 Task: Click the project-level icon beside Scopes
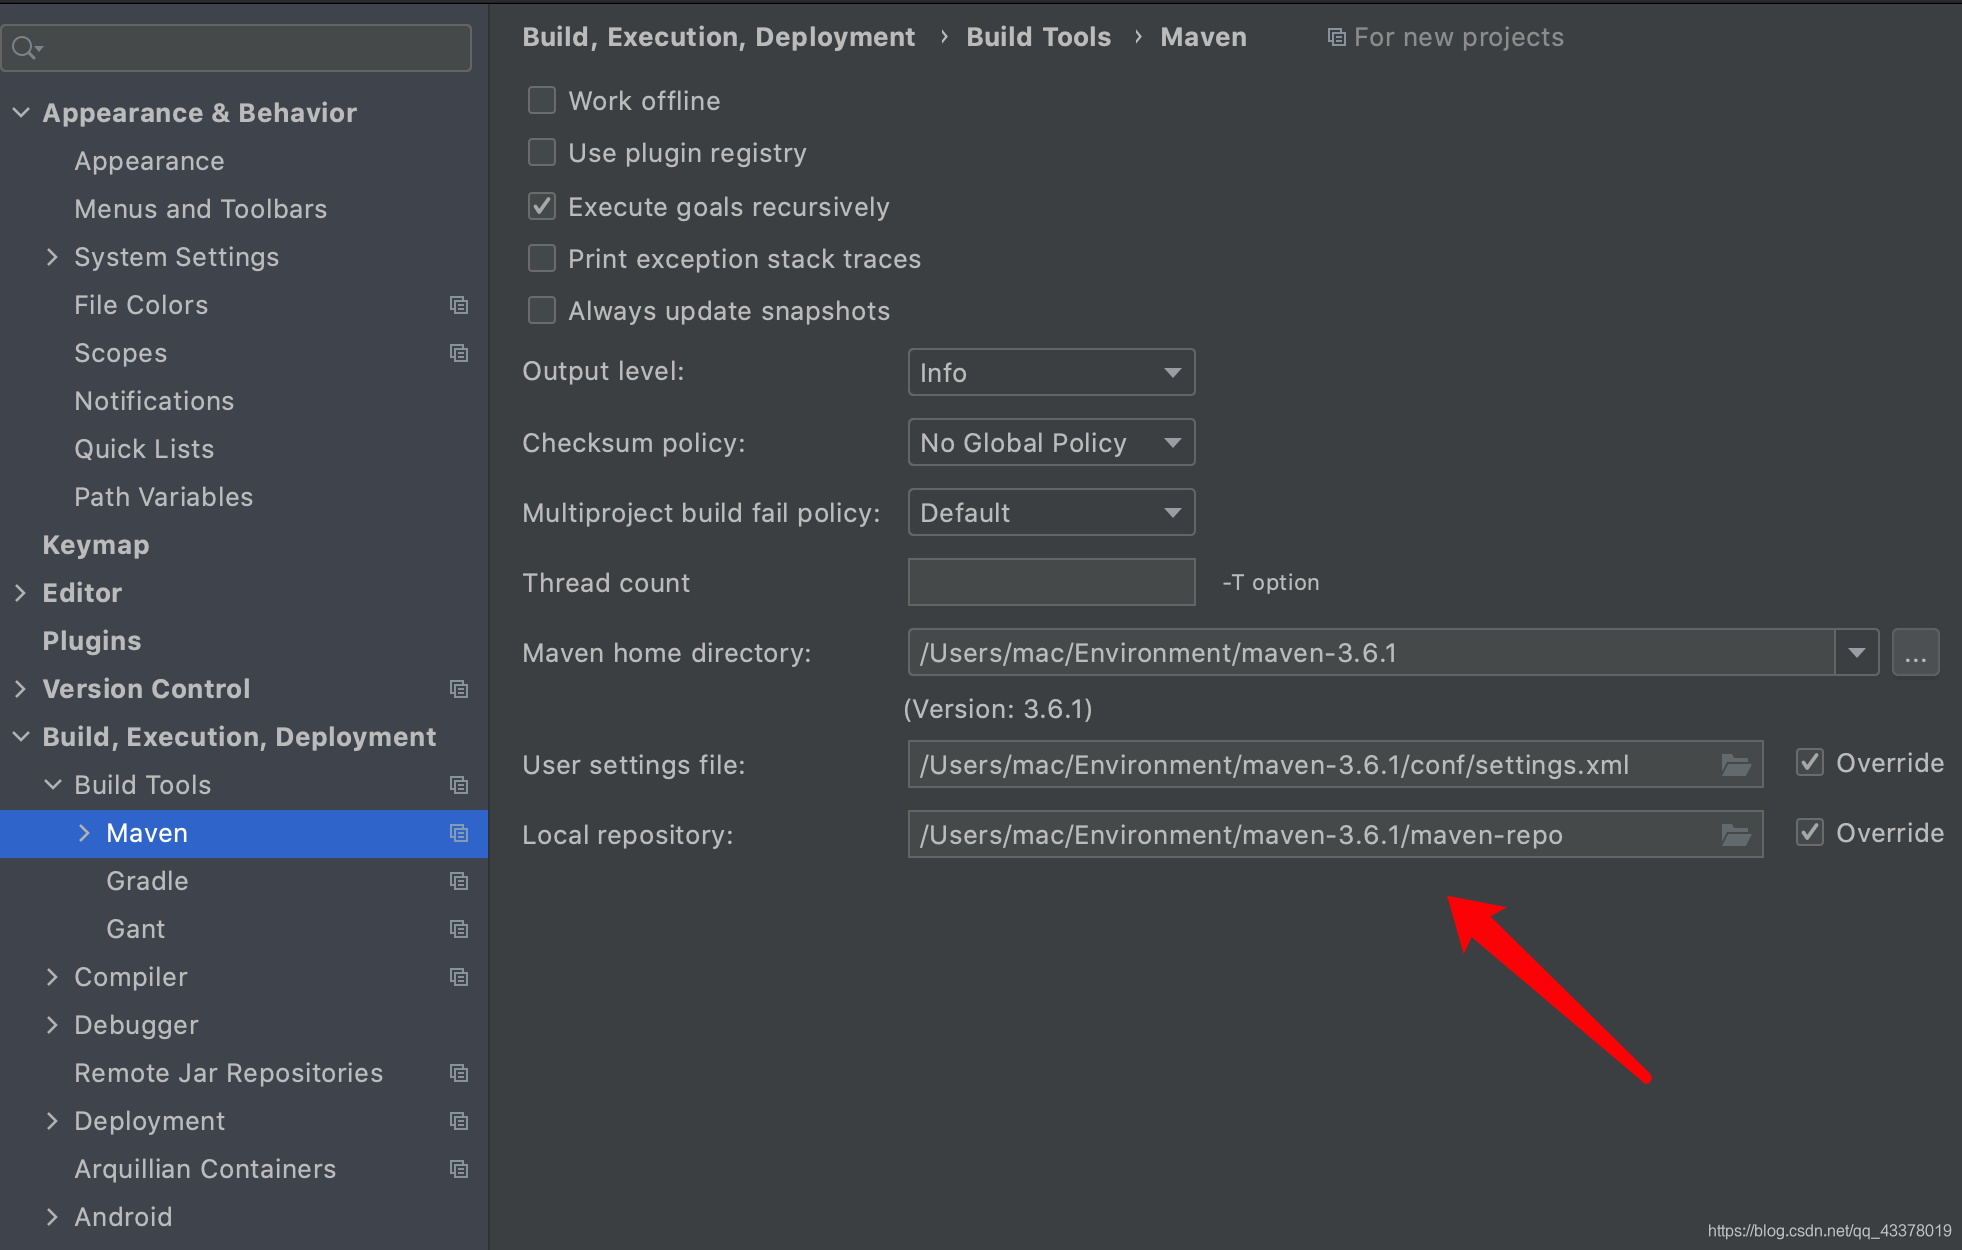459,353
